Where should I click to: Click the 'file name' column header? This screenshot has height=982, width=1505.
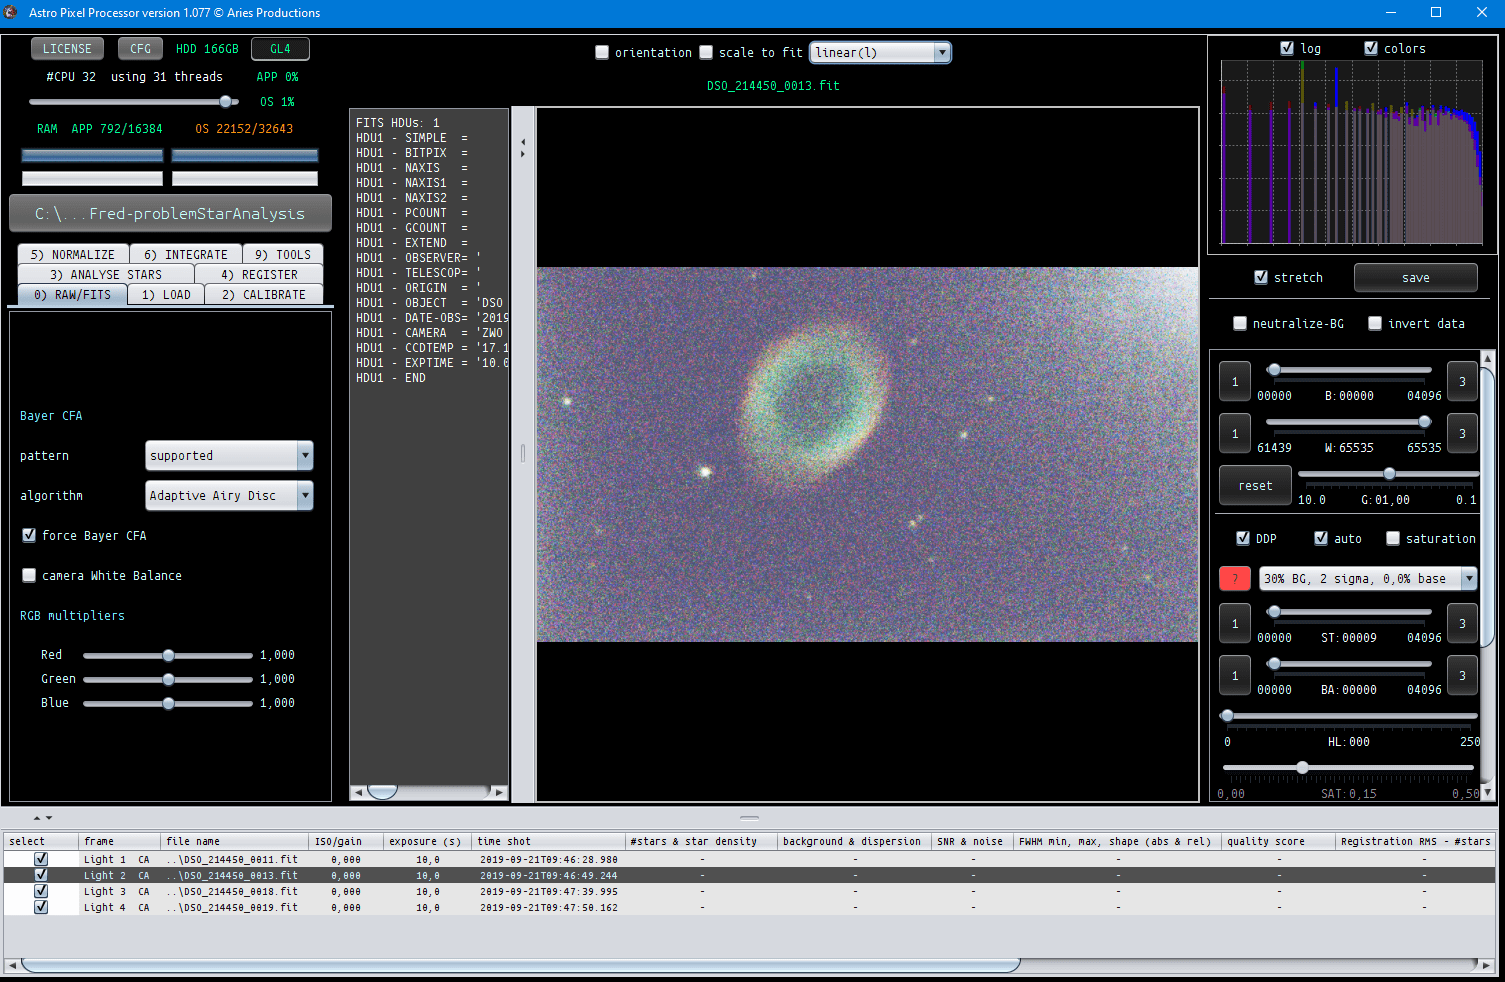234,841
